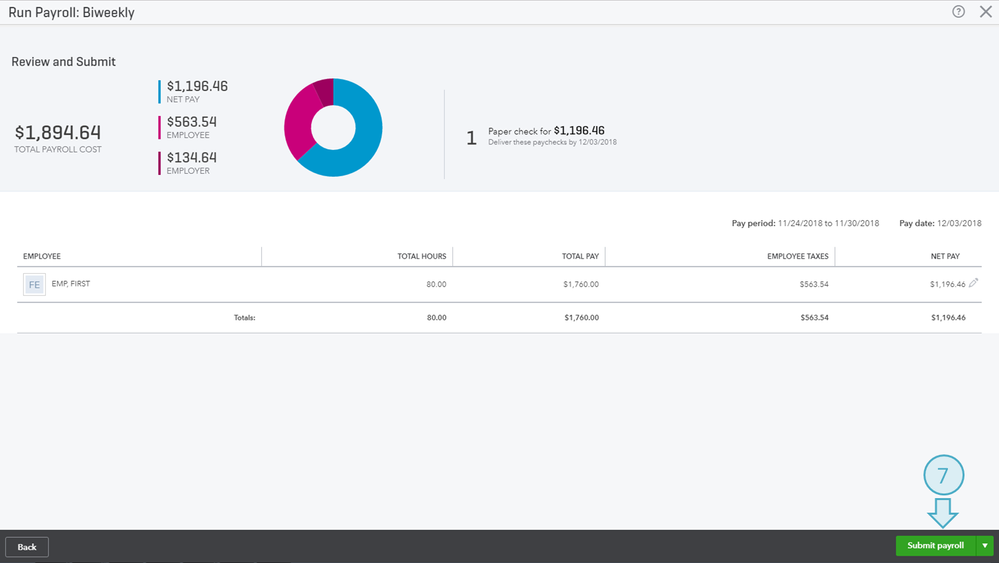
Task: Click the Deliver these paychecks by 12/03/2018 note
Action: pos(552,142)
